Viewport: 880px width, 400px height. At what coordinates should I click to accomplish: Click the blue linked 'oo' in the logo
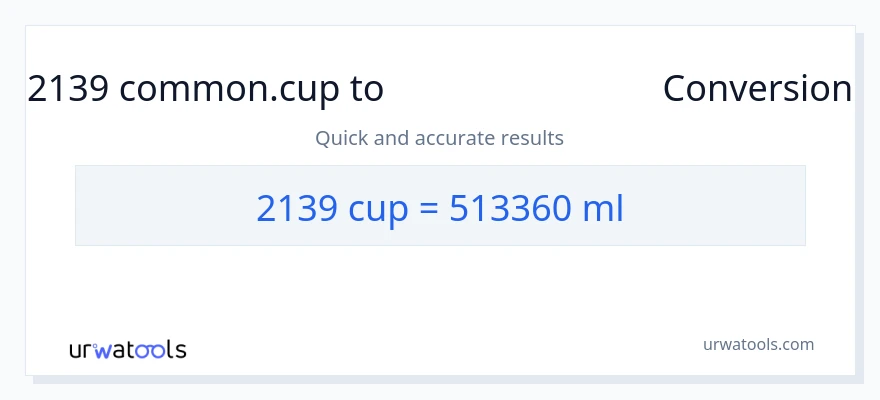150,350
